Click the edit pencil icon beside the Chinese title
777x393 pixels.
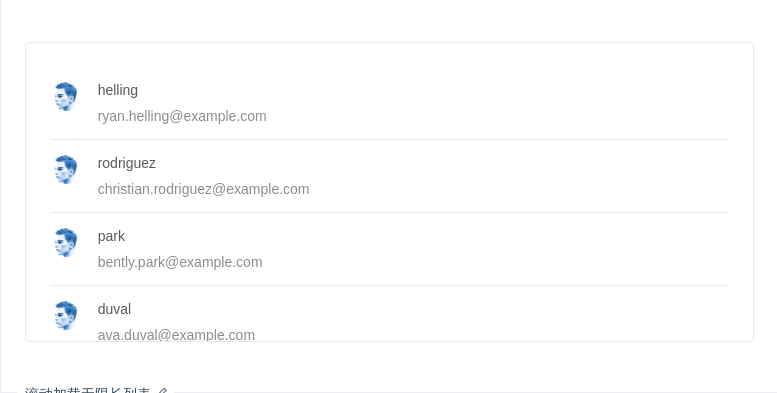tap(163, 391)
